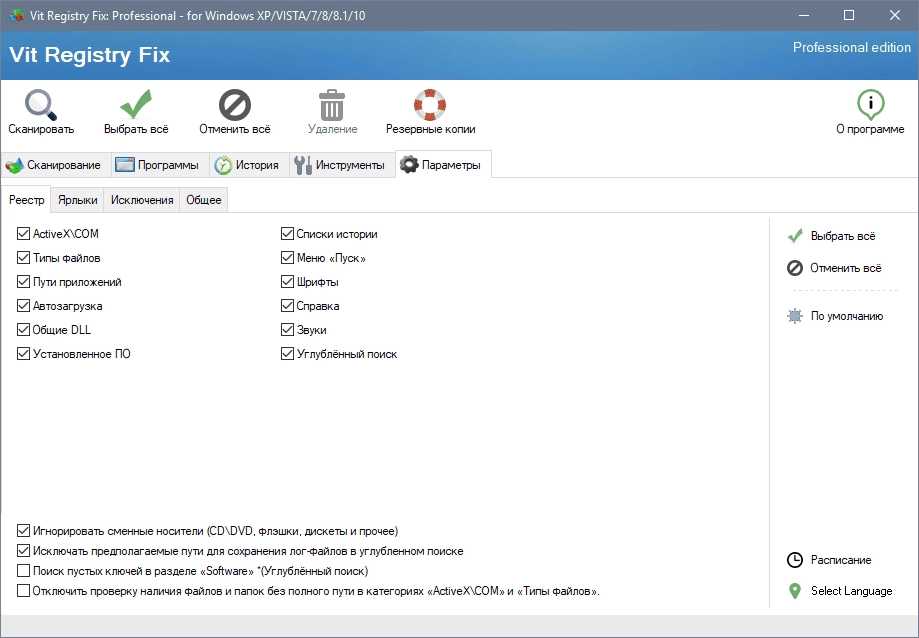Toggle the Типы файлов checkbox
919x638 pixels.
[23, 258]
